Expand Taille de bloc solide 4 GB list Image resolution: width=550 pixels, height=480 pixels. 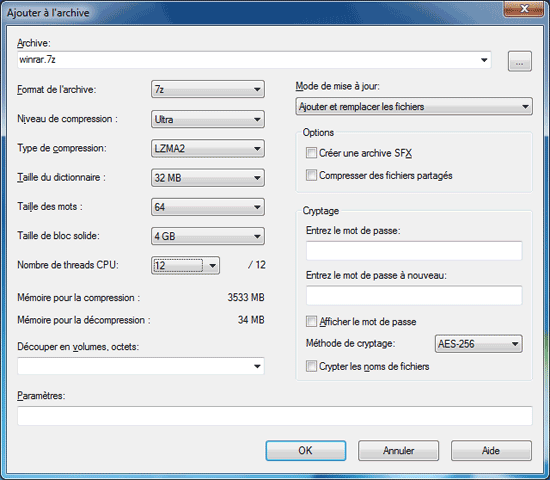pyautogui.click(x=208, y=236)
